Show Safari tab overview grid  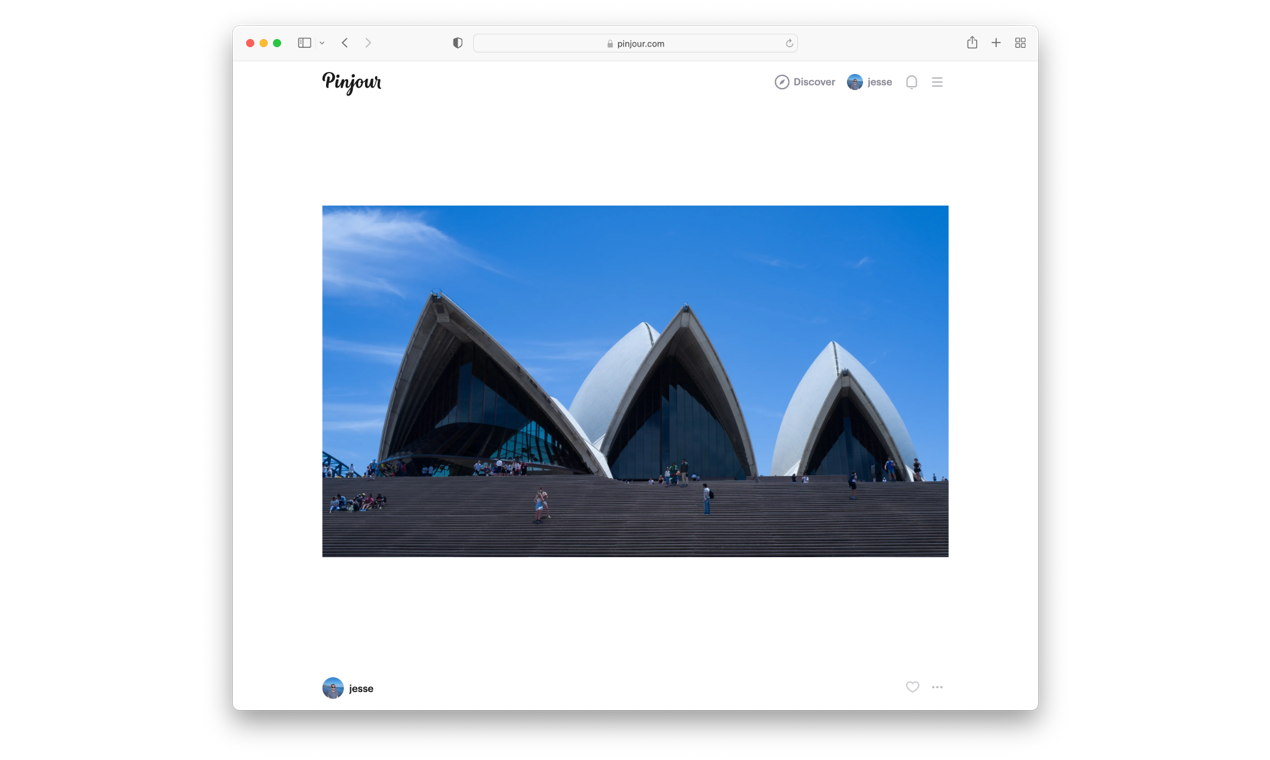(x=1020, y=43)
